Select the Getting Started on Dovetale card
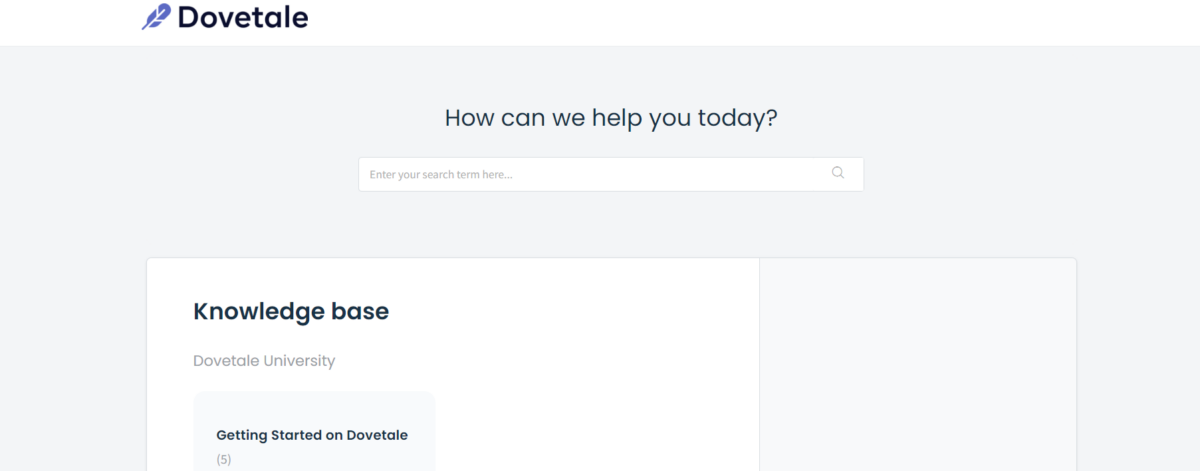 tap(314, 431)
